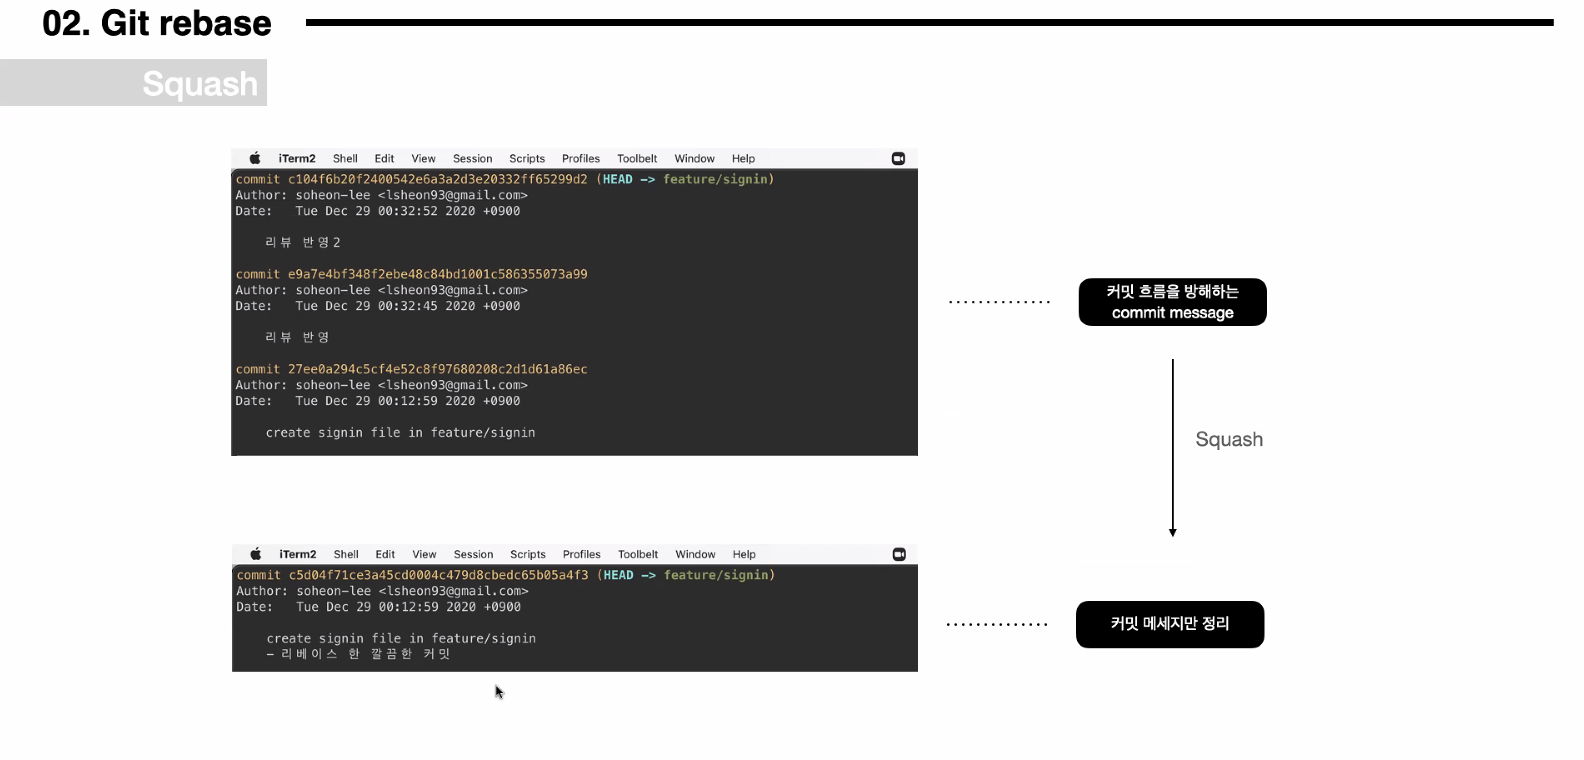Click commit hash c5d04f71ce3a45cd0004c479d8cbedc65b05a4f3
Screen dimensions: 1584x760
439,575
